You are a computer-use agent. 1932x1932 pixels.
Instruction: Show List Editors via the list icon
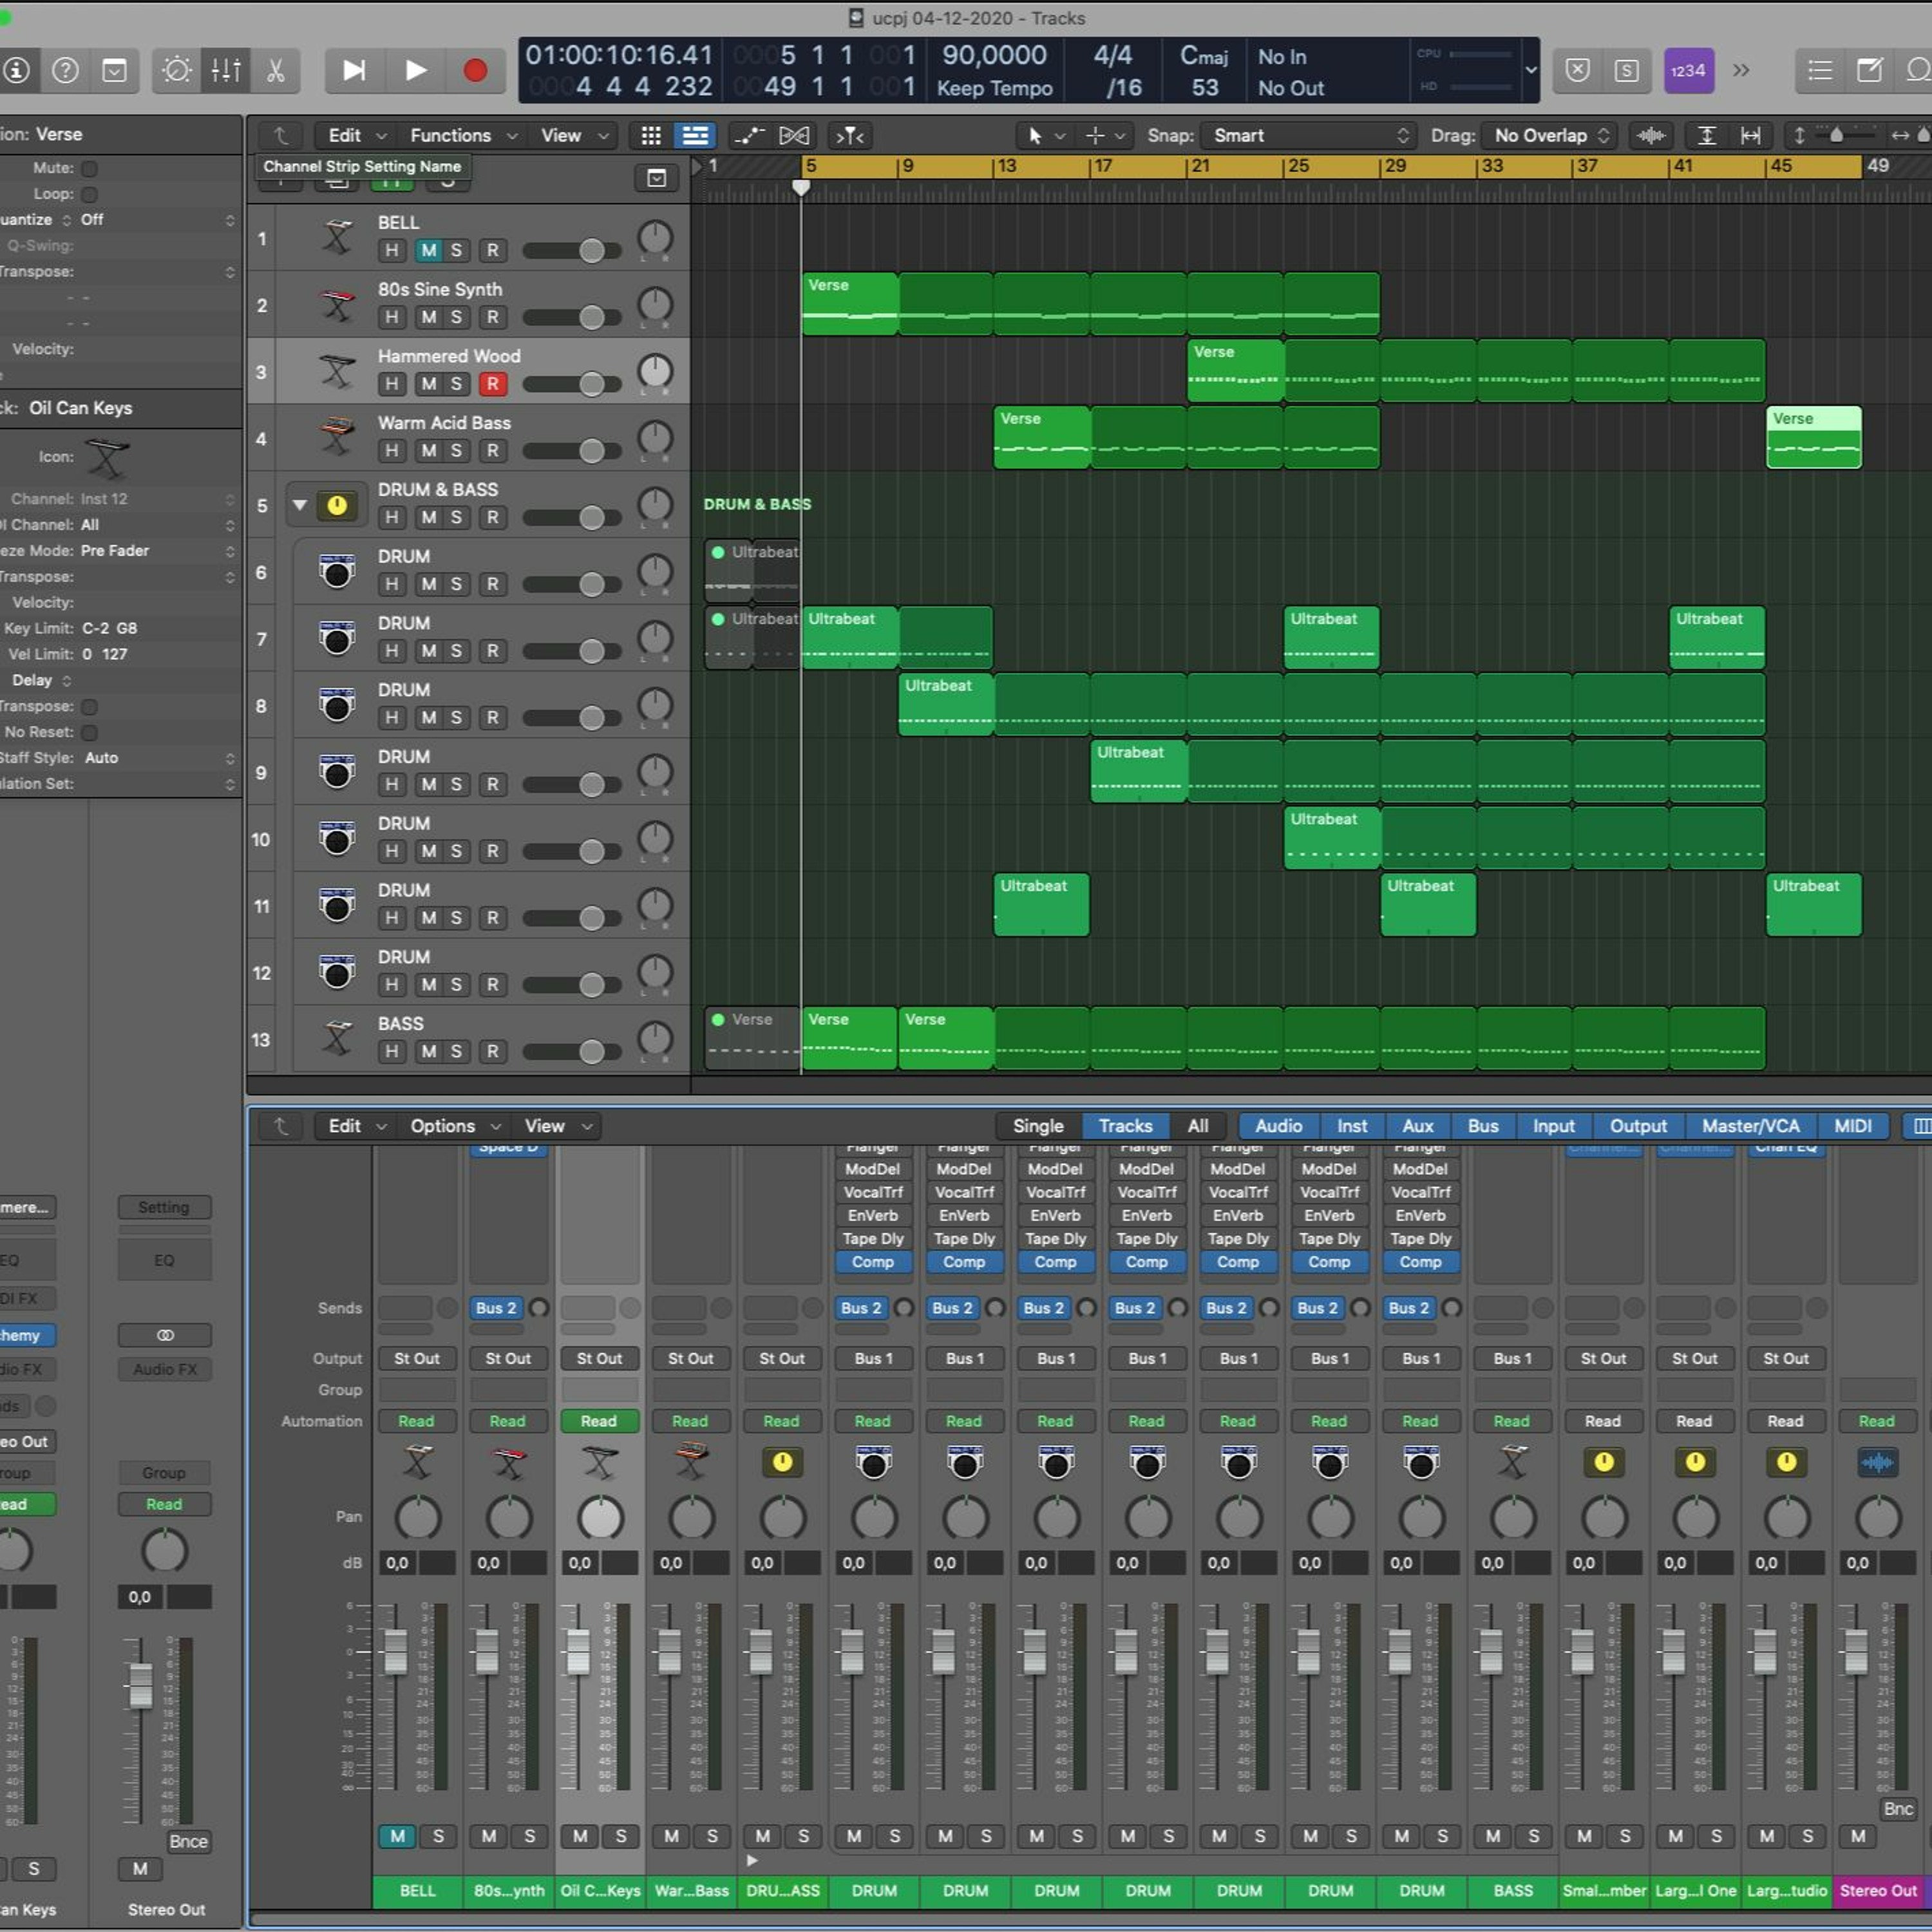[1820, 70]
